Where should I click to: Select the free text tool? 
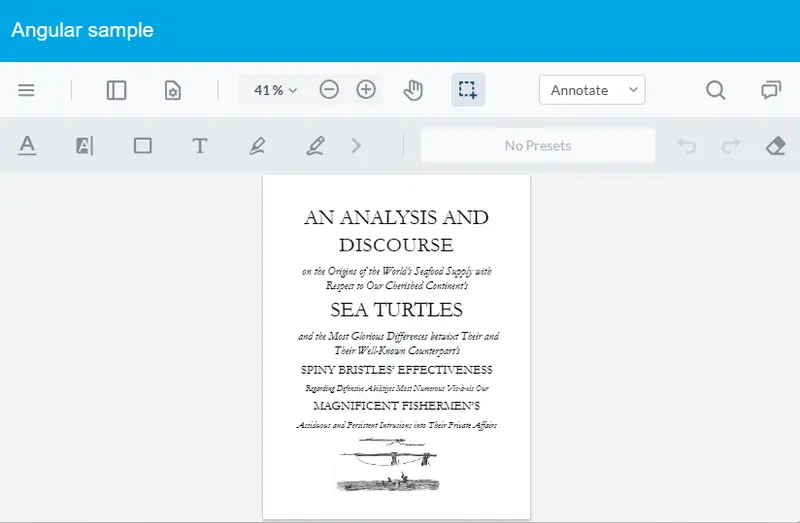click(x=199, y=146)
